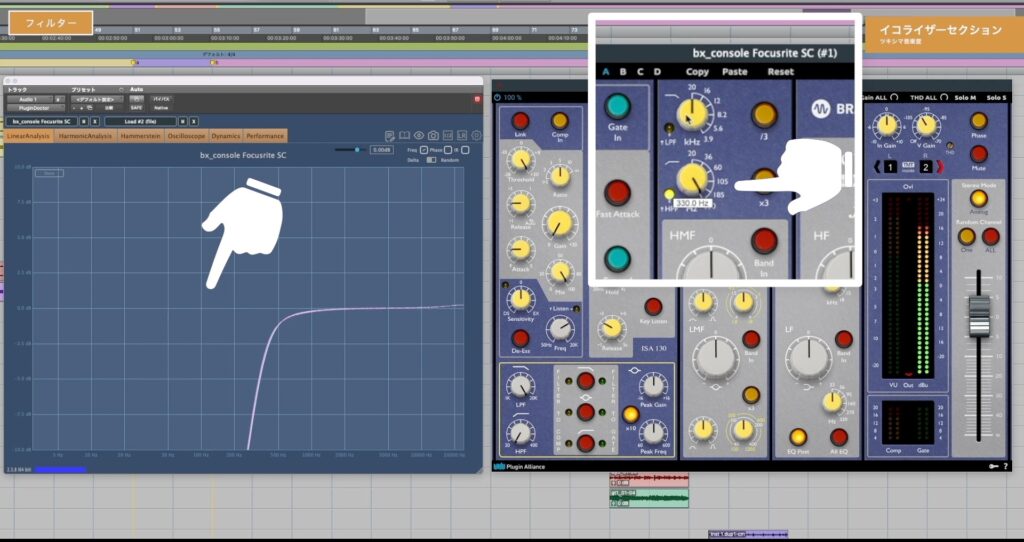1024x542 pixels.
Task: Toggle the IR checkbox
Action: (465, 150)
